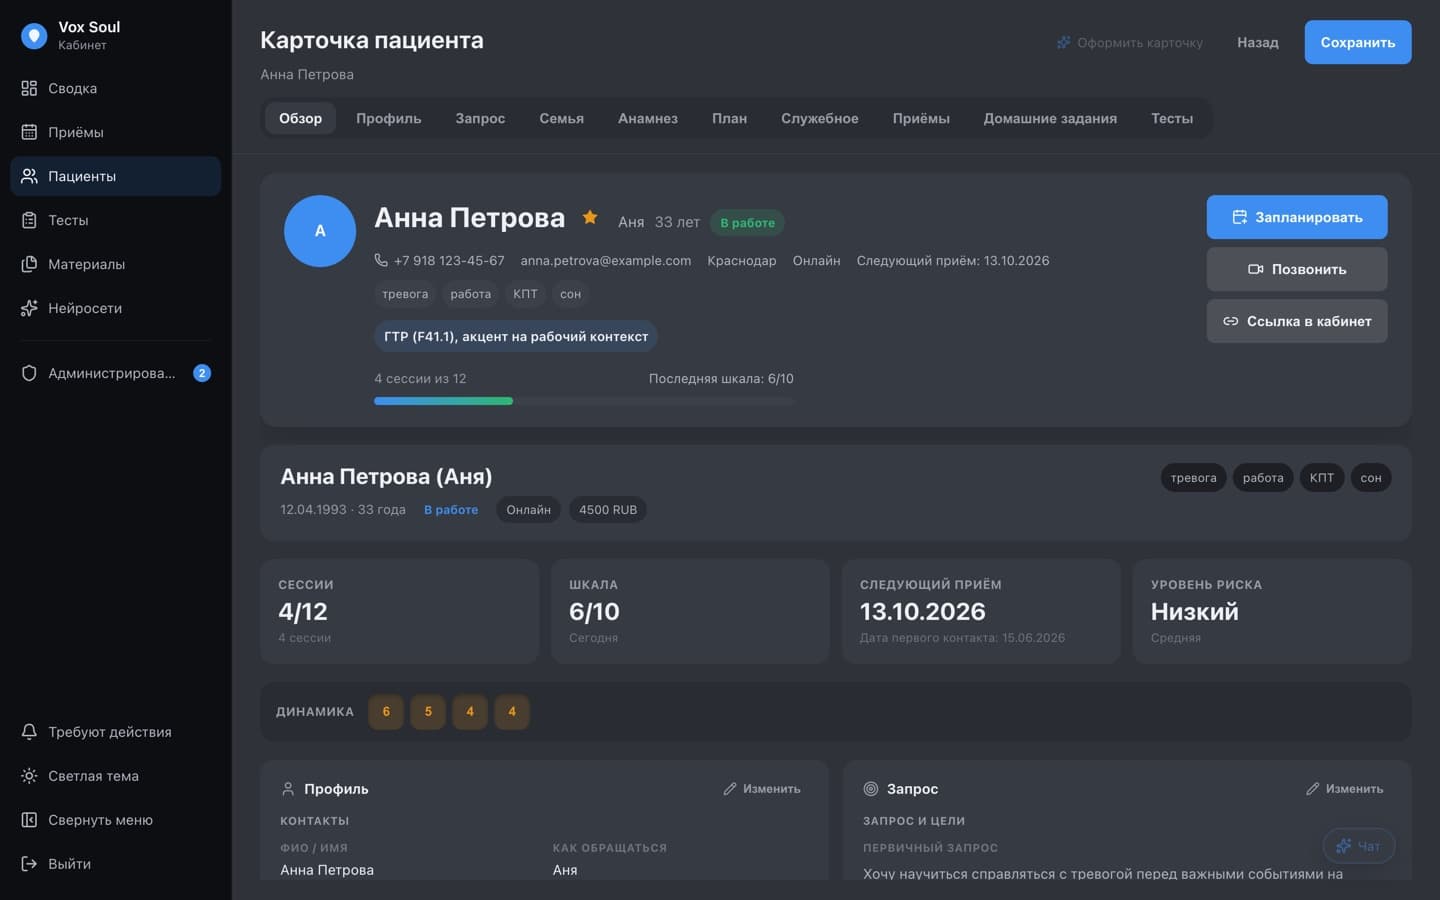
Task: Click the first dynamics chip showing 6
Action: coord(386,712)
